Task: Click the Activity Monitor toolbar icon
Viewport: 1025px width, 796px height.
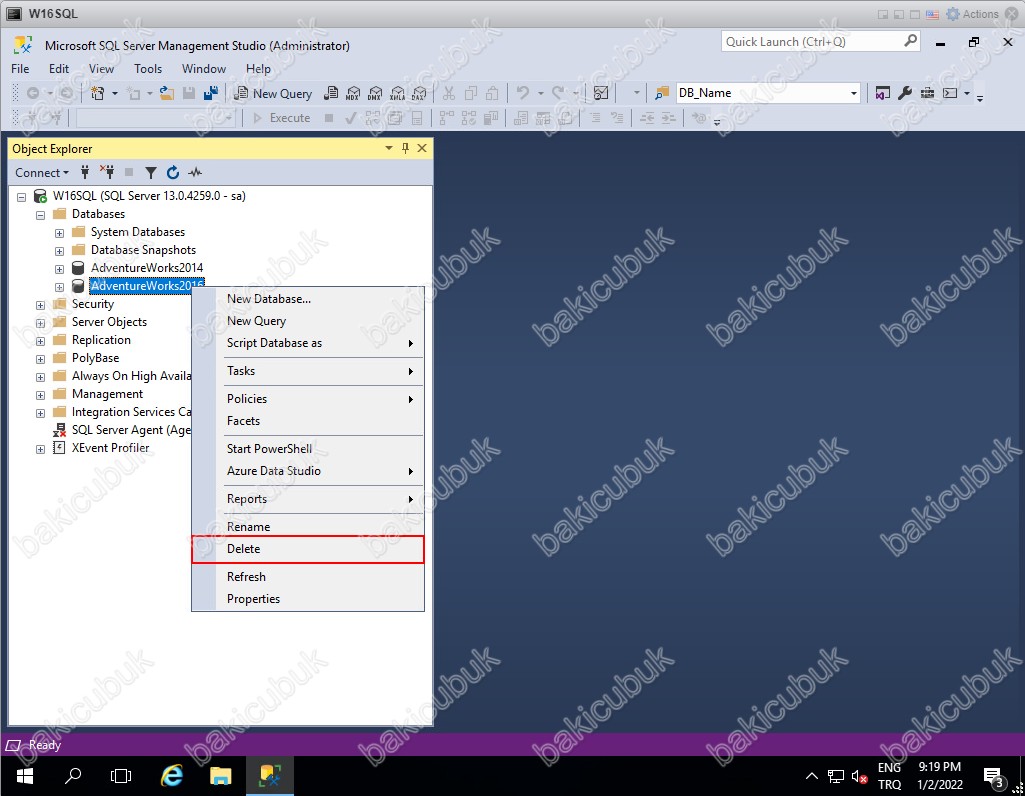Action: [601, 93]
